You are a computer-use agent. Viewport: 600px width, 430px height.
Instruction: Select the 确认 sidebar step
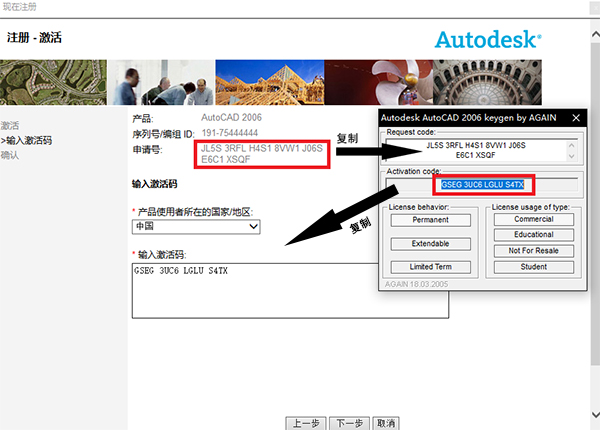(x=10, y=155)
